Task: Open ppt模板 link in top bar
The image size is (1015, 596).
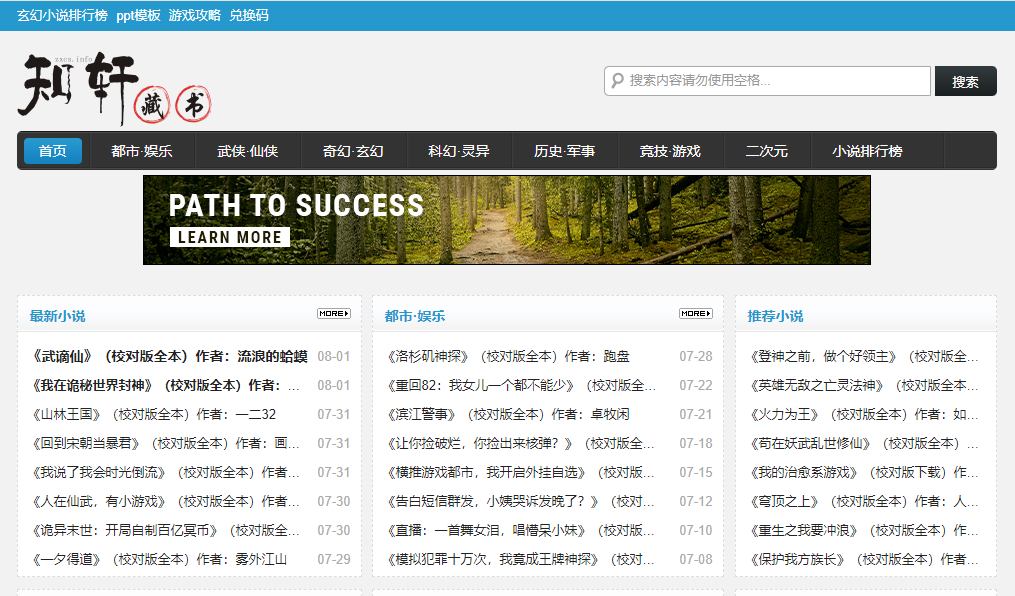Action: 138,15
